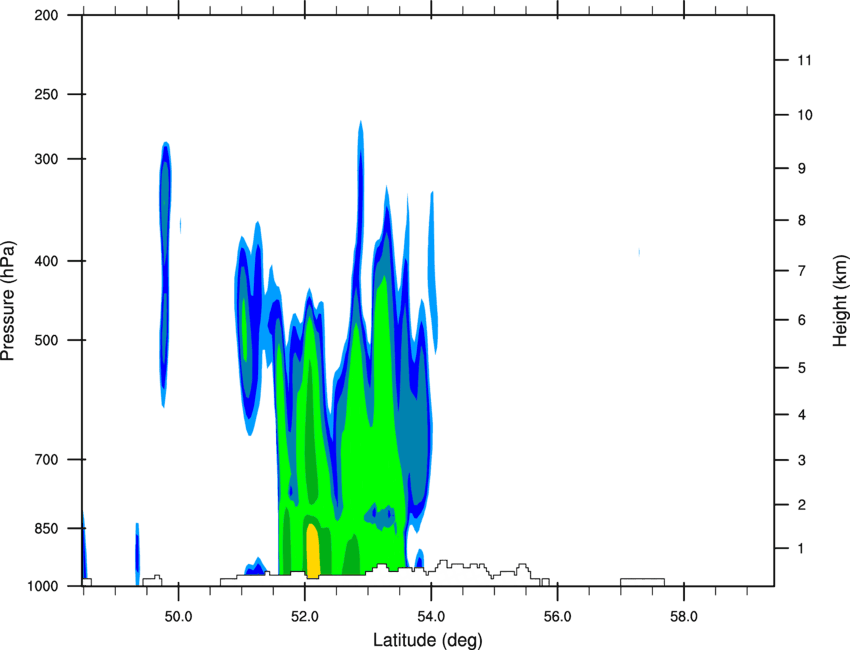Select the 200 pressure tick label
Image resolution: width=850 pixels, height=650 pixels.
pyautogui.click(x=46, y=15)
